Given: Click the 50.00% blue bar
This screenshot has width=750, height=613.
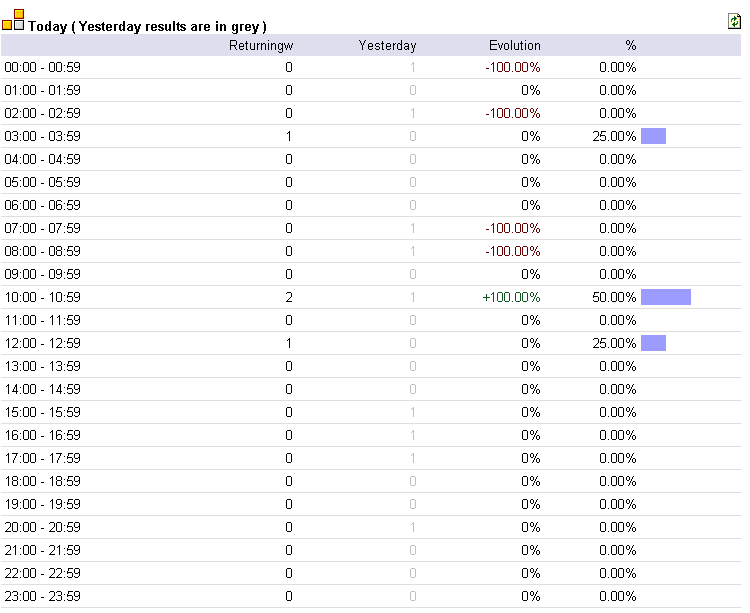Looking at the screenshot, I should [x=666, y=297].
